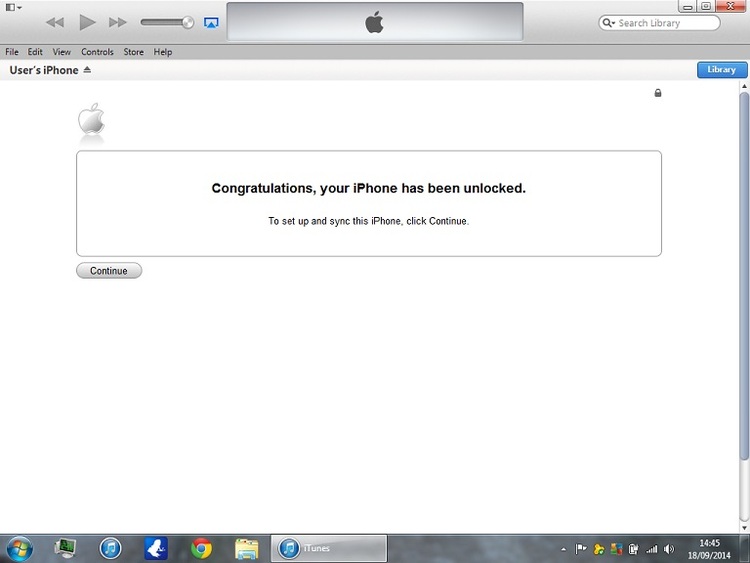Open the Action Center flag icon
This screenshot has width=750, height=563.
click(x=580, y=549)
